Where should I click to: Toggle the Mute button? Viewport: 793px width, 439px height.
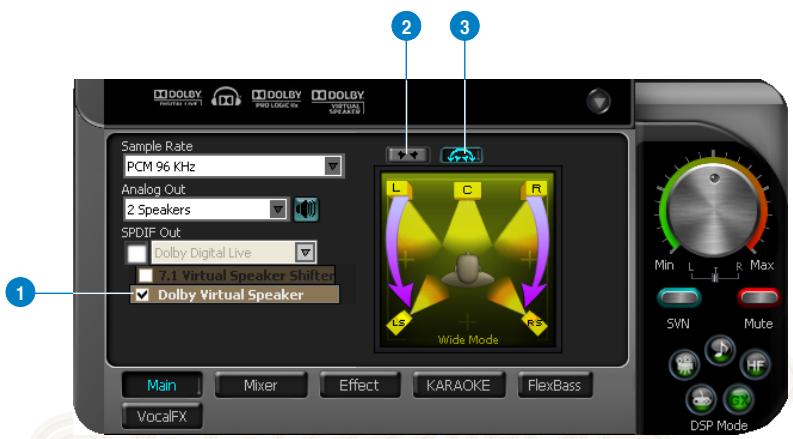click(x=758, y=297)
